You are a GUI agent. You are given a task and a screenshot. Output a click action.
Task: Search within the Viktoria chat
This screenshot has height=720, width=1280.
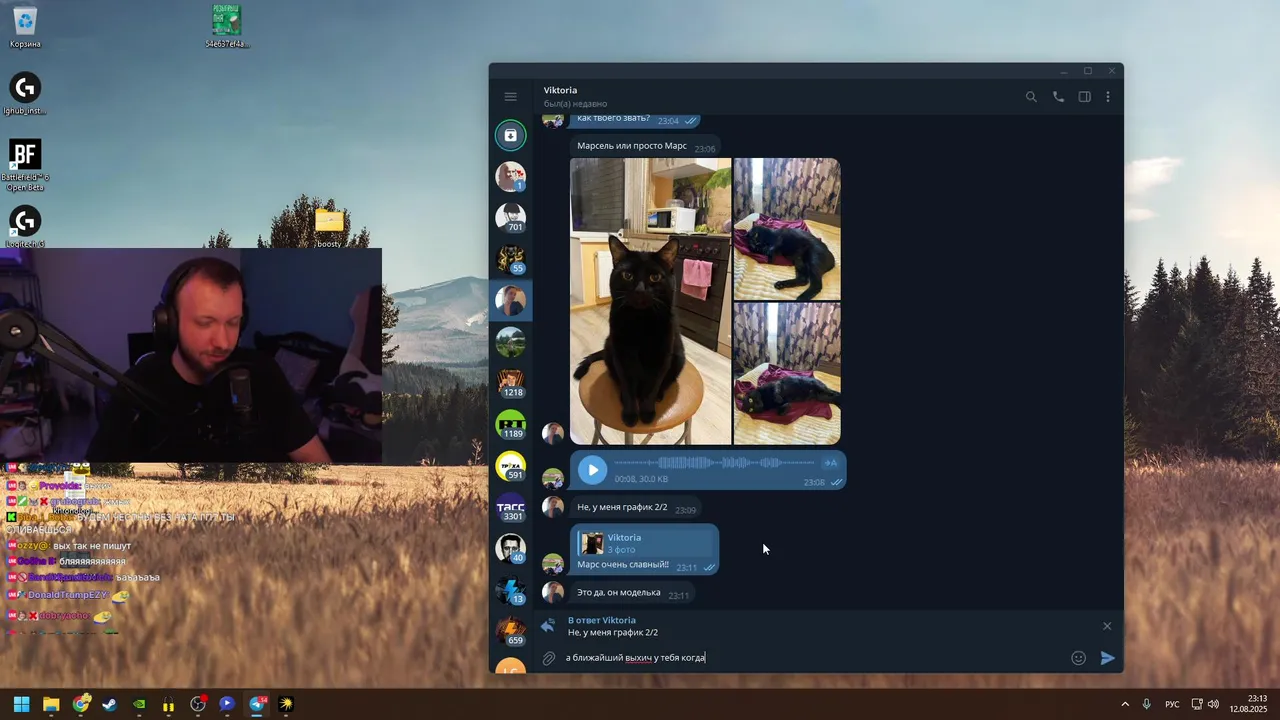[x=1031, y=97]
